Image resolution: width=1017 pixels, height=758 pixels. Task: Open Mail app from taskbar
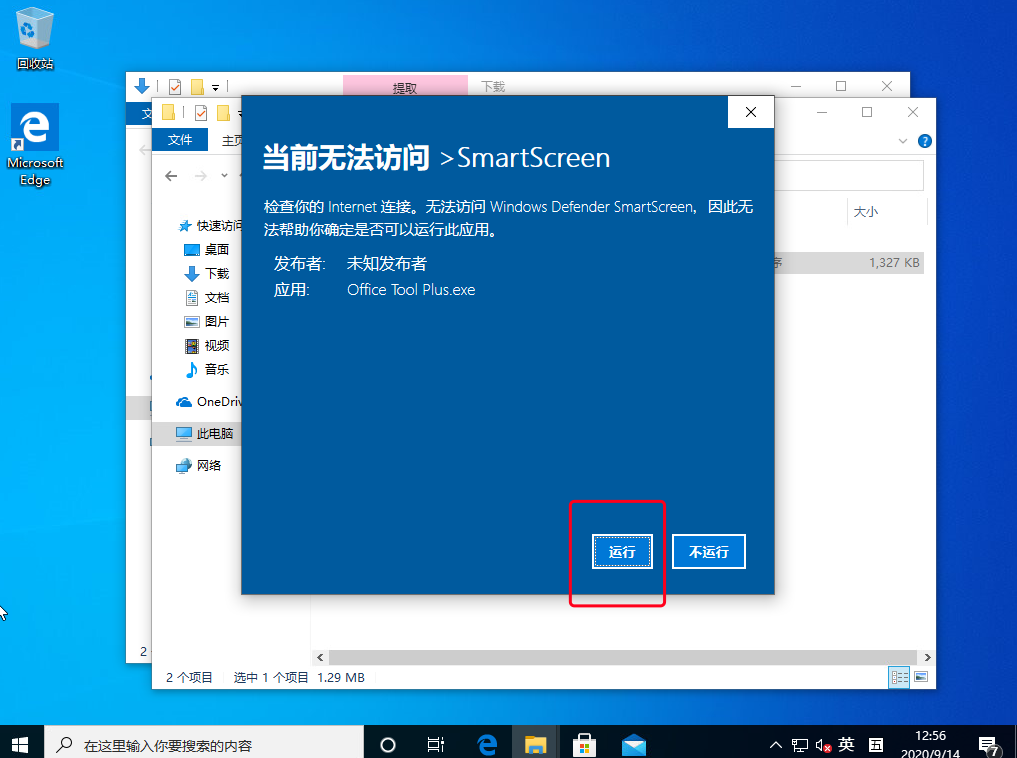point(634,744)
